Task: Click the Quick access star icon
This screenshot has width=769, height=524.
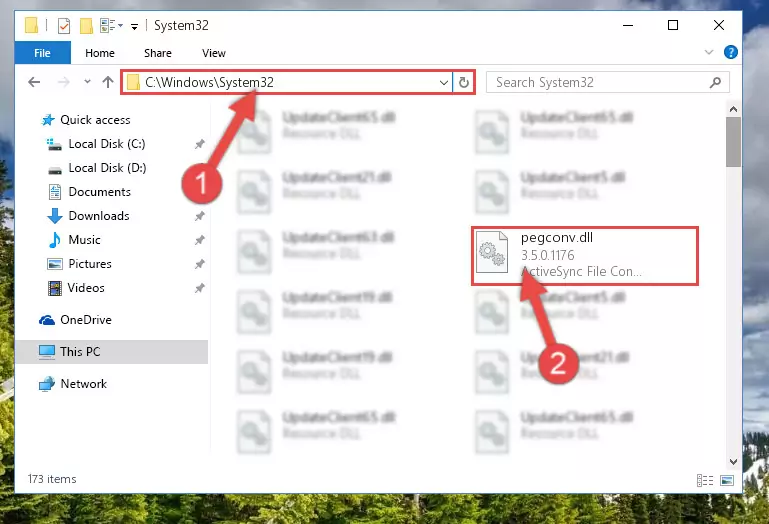Action: tap(48, 120)
